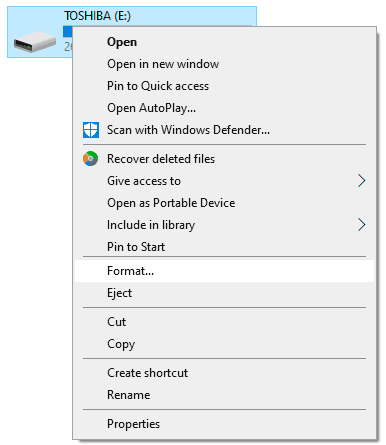The height and width of the screenshot is (445, 386).
Task: Choose Create shortcut
Action: tap(224, 373)
